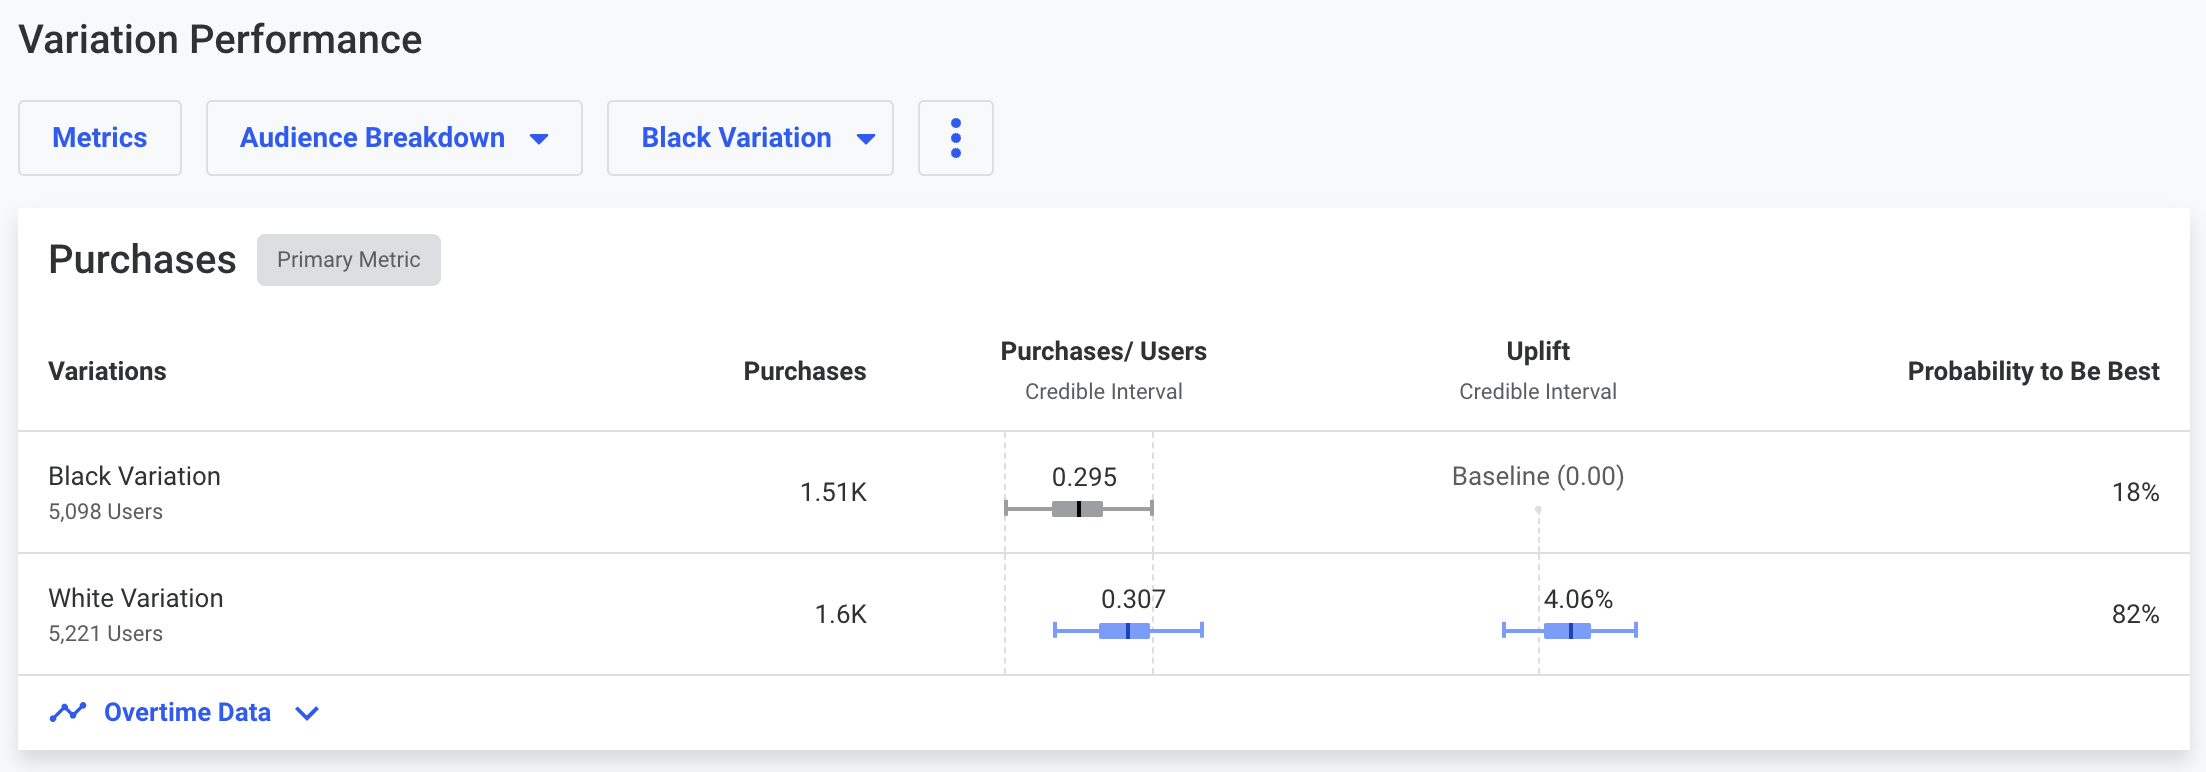Viewport: 2206px width, 772px height.
Task: Click the 0.295 purchases per user value
Action: point(1084,477)
